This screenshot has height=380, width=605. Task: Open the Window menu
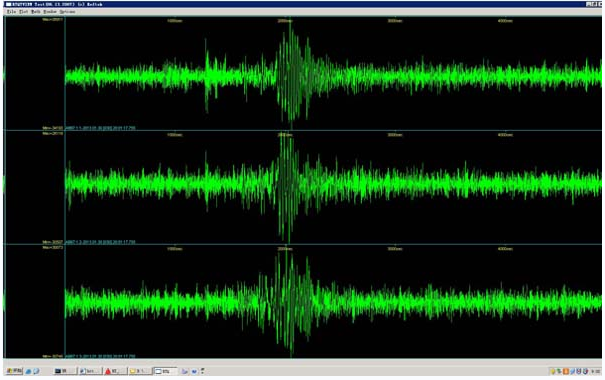click(x=50, y=12)
